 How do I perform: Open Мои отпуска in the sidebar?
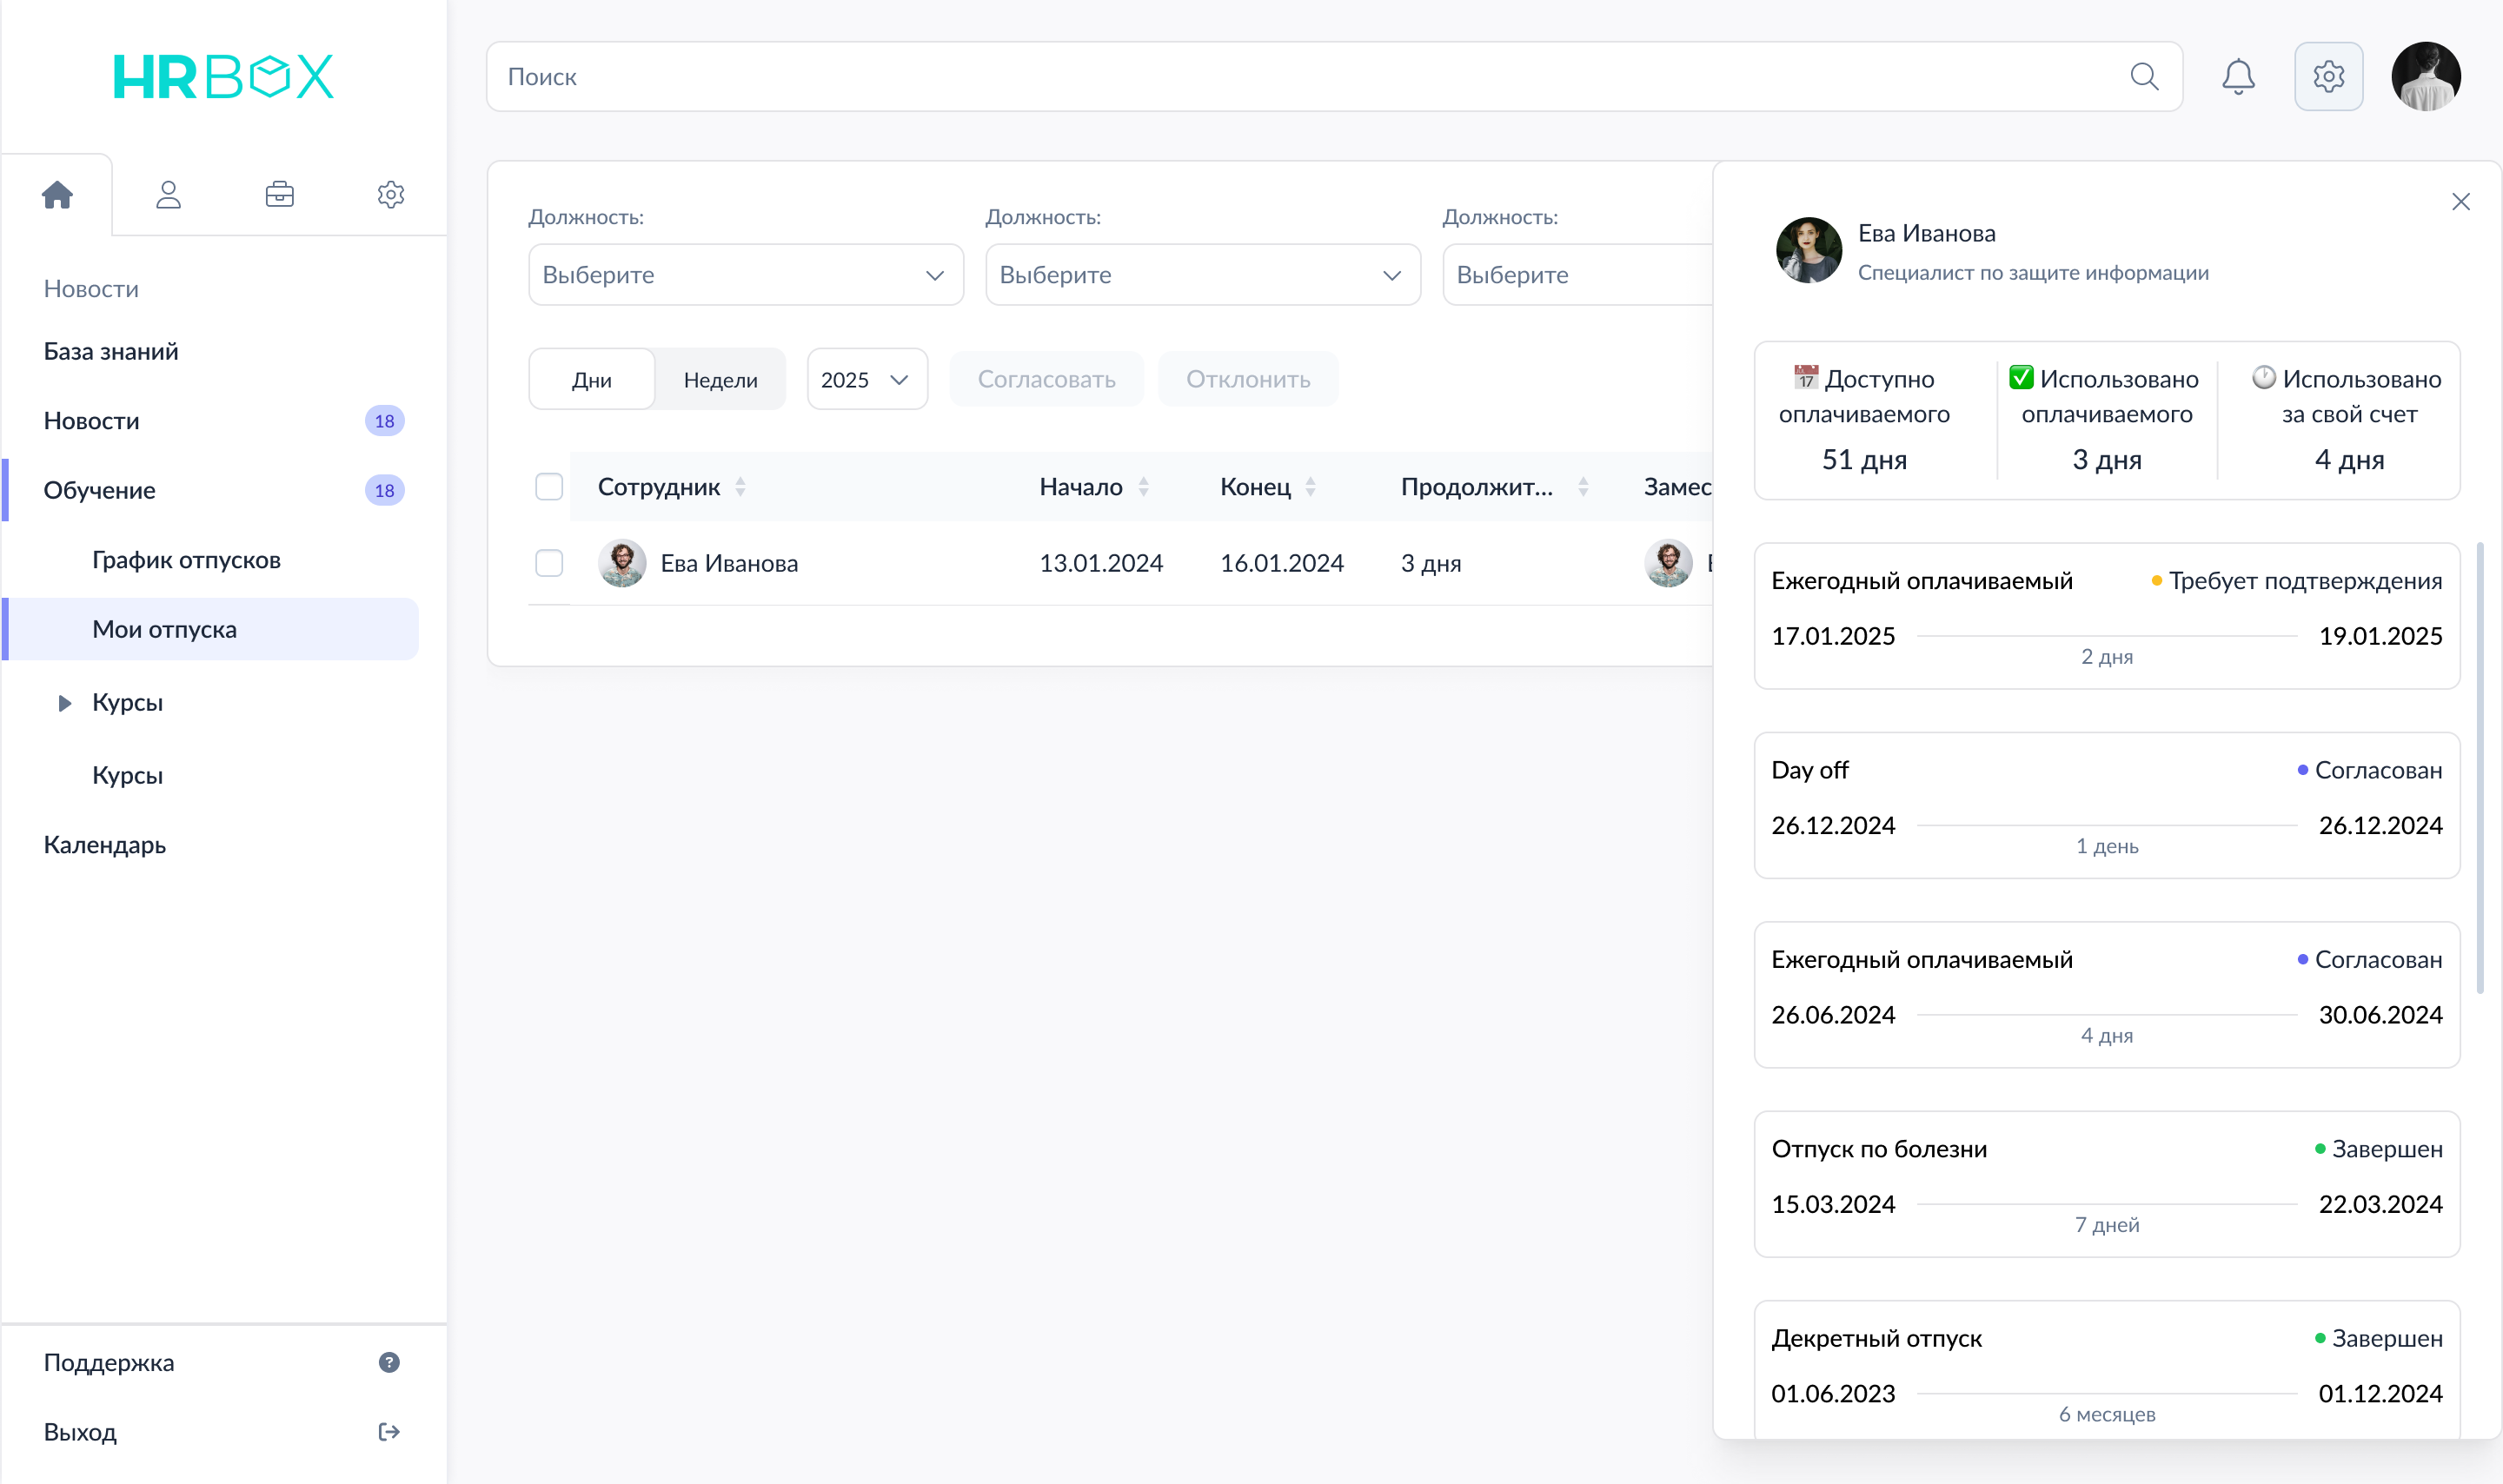164,629
